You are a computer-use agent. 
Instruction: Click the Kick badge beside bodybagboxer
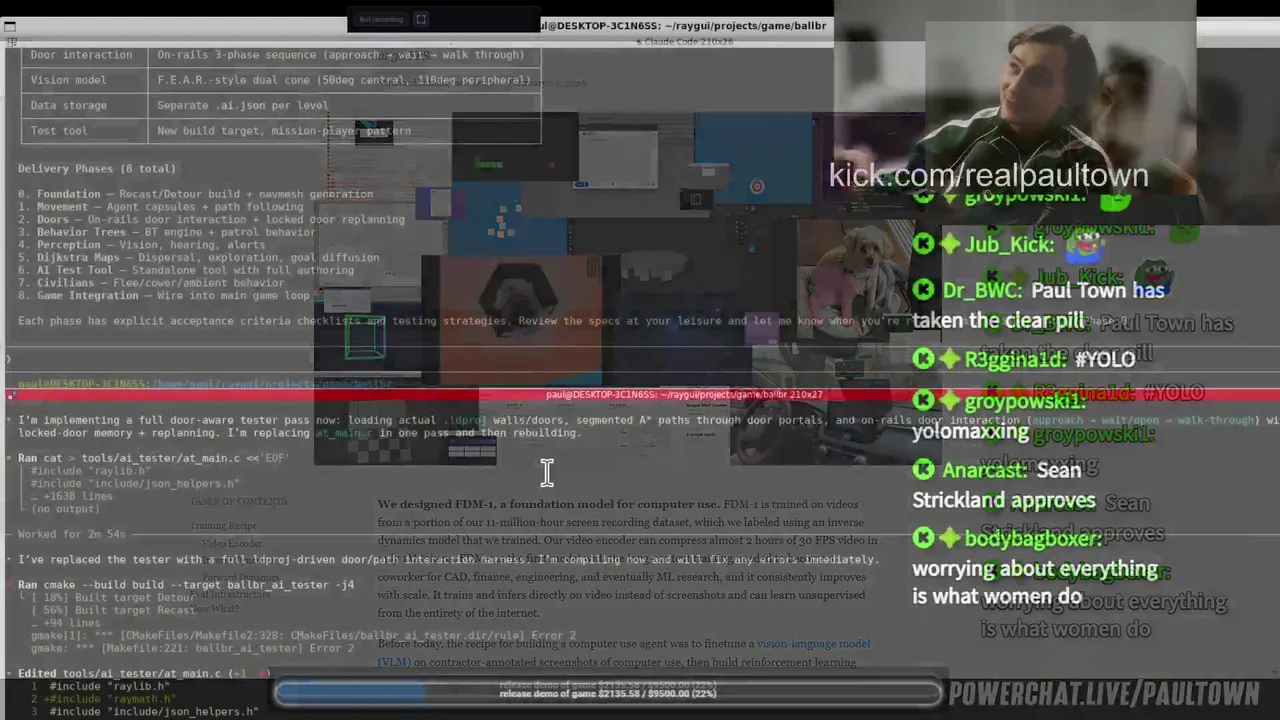point(924,539)
